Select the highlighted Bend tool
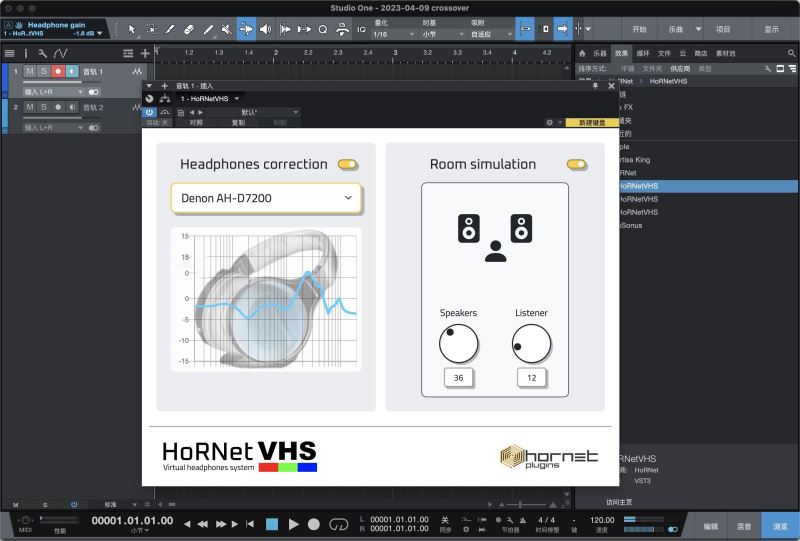Viewport: 800px width, 541px height. pos(246,29)
